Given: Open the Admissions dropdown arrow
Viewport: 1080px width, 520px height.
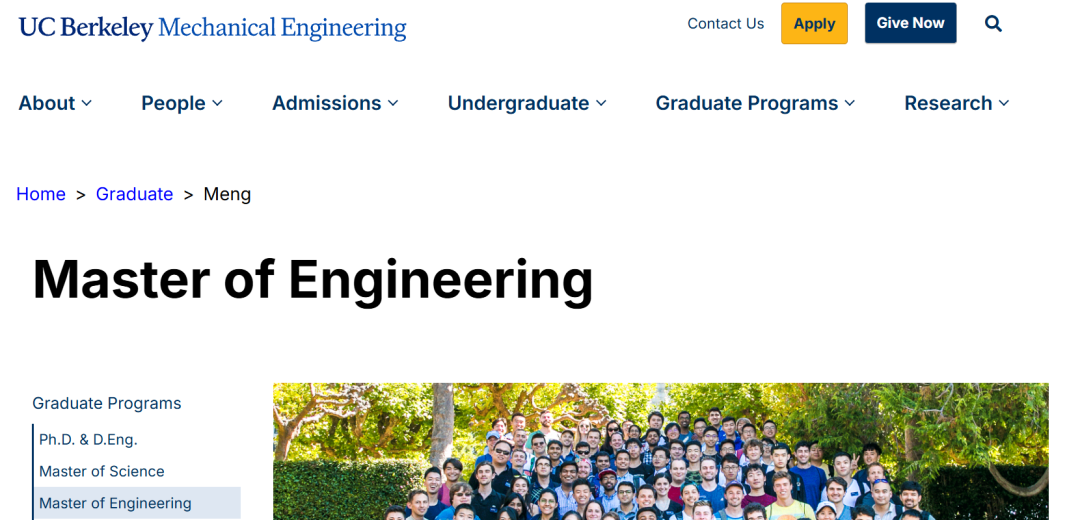Looking at the screenshot, I should click(x=393, y=103).
